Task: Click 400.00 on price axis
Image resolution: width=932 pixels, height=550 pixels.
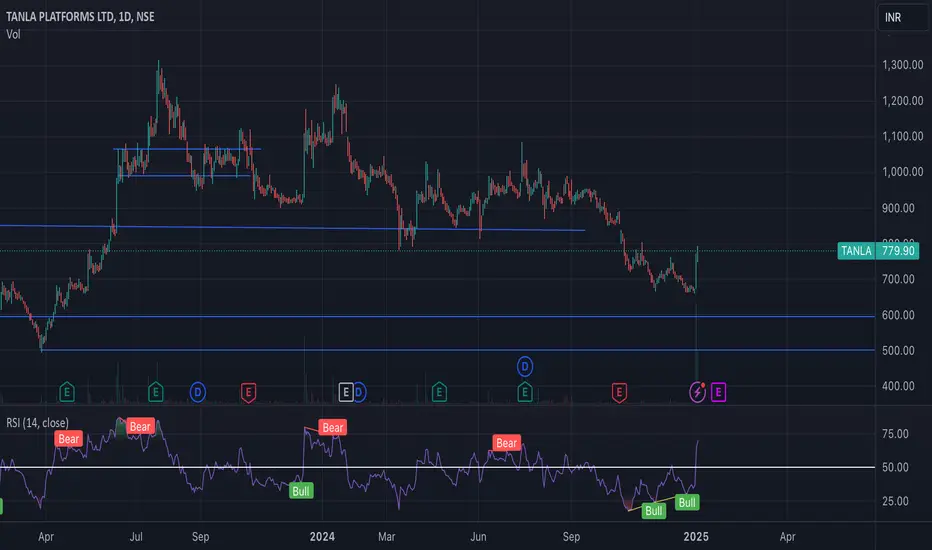Action: [x=898, y=386]
